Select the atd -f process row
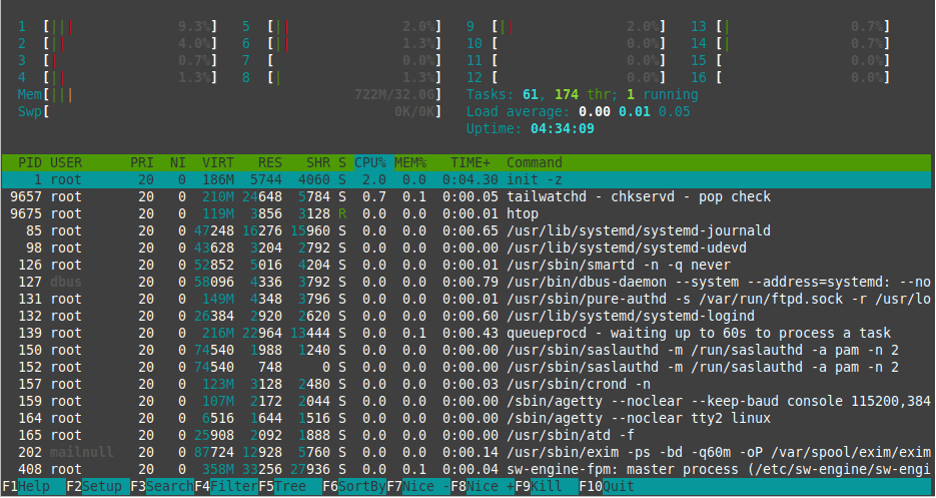 tap(466, 435)
